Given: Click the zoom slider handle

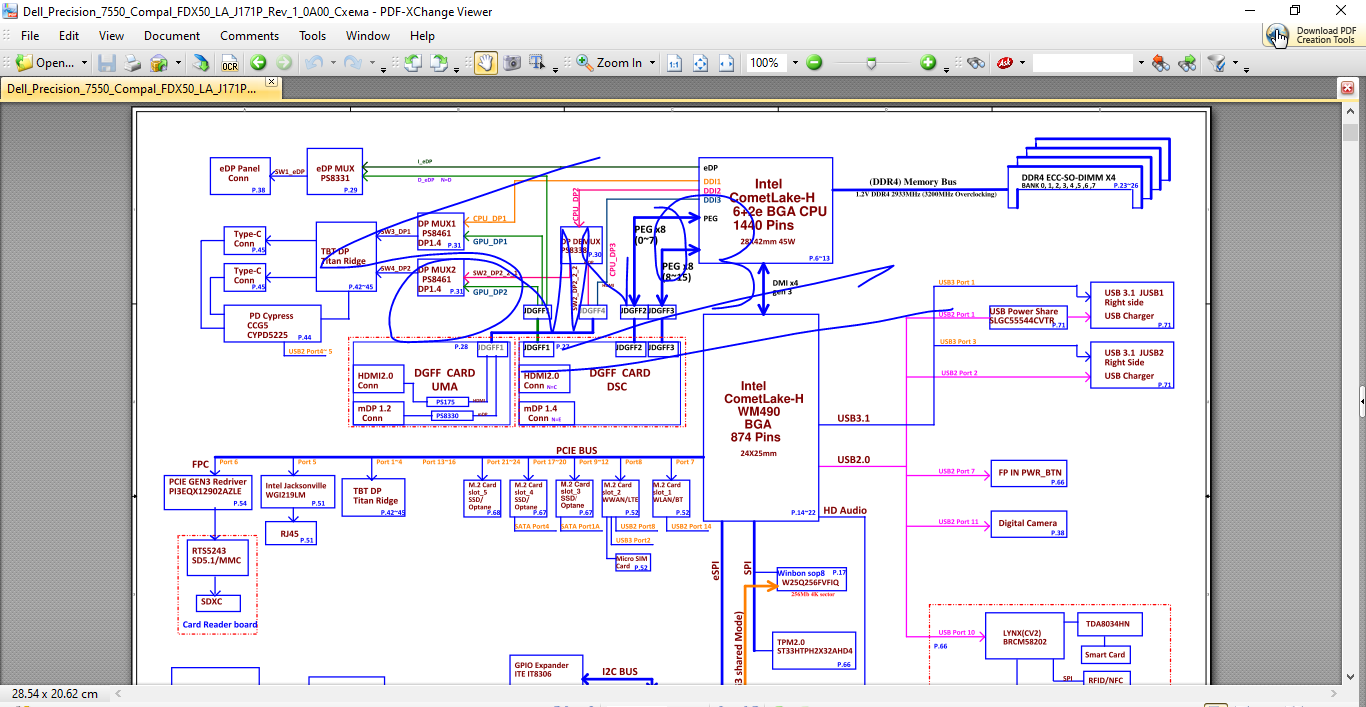Looking at the screenshot, I should tap(871, 62).
